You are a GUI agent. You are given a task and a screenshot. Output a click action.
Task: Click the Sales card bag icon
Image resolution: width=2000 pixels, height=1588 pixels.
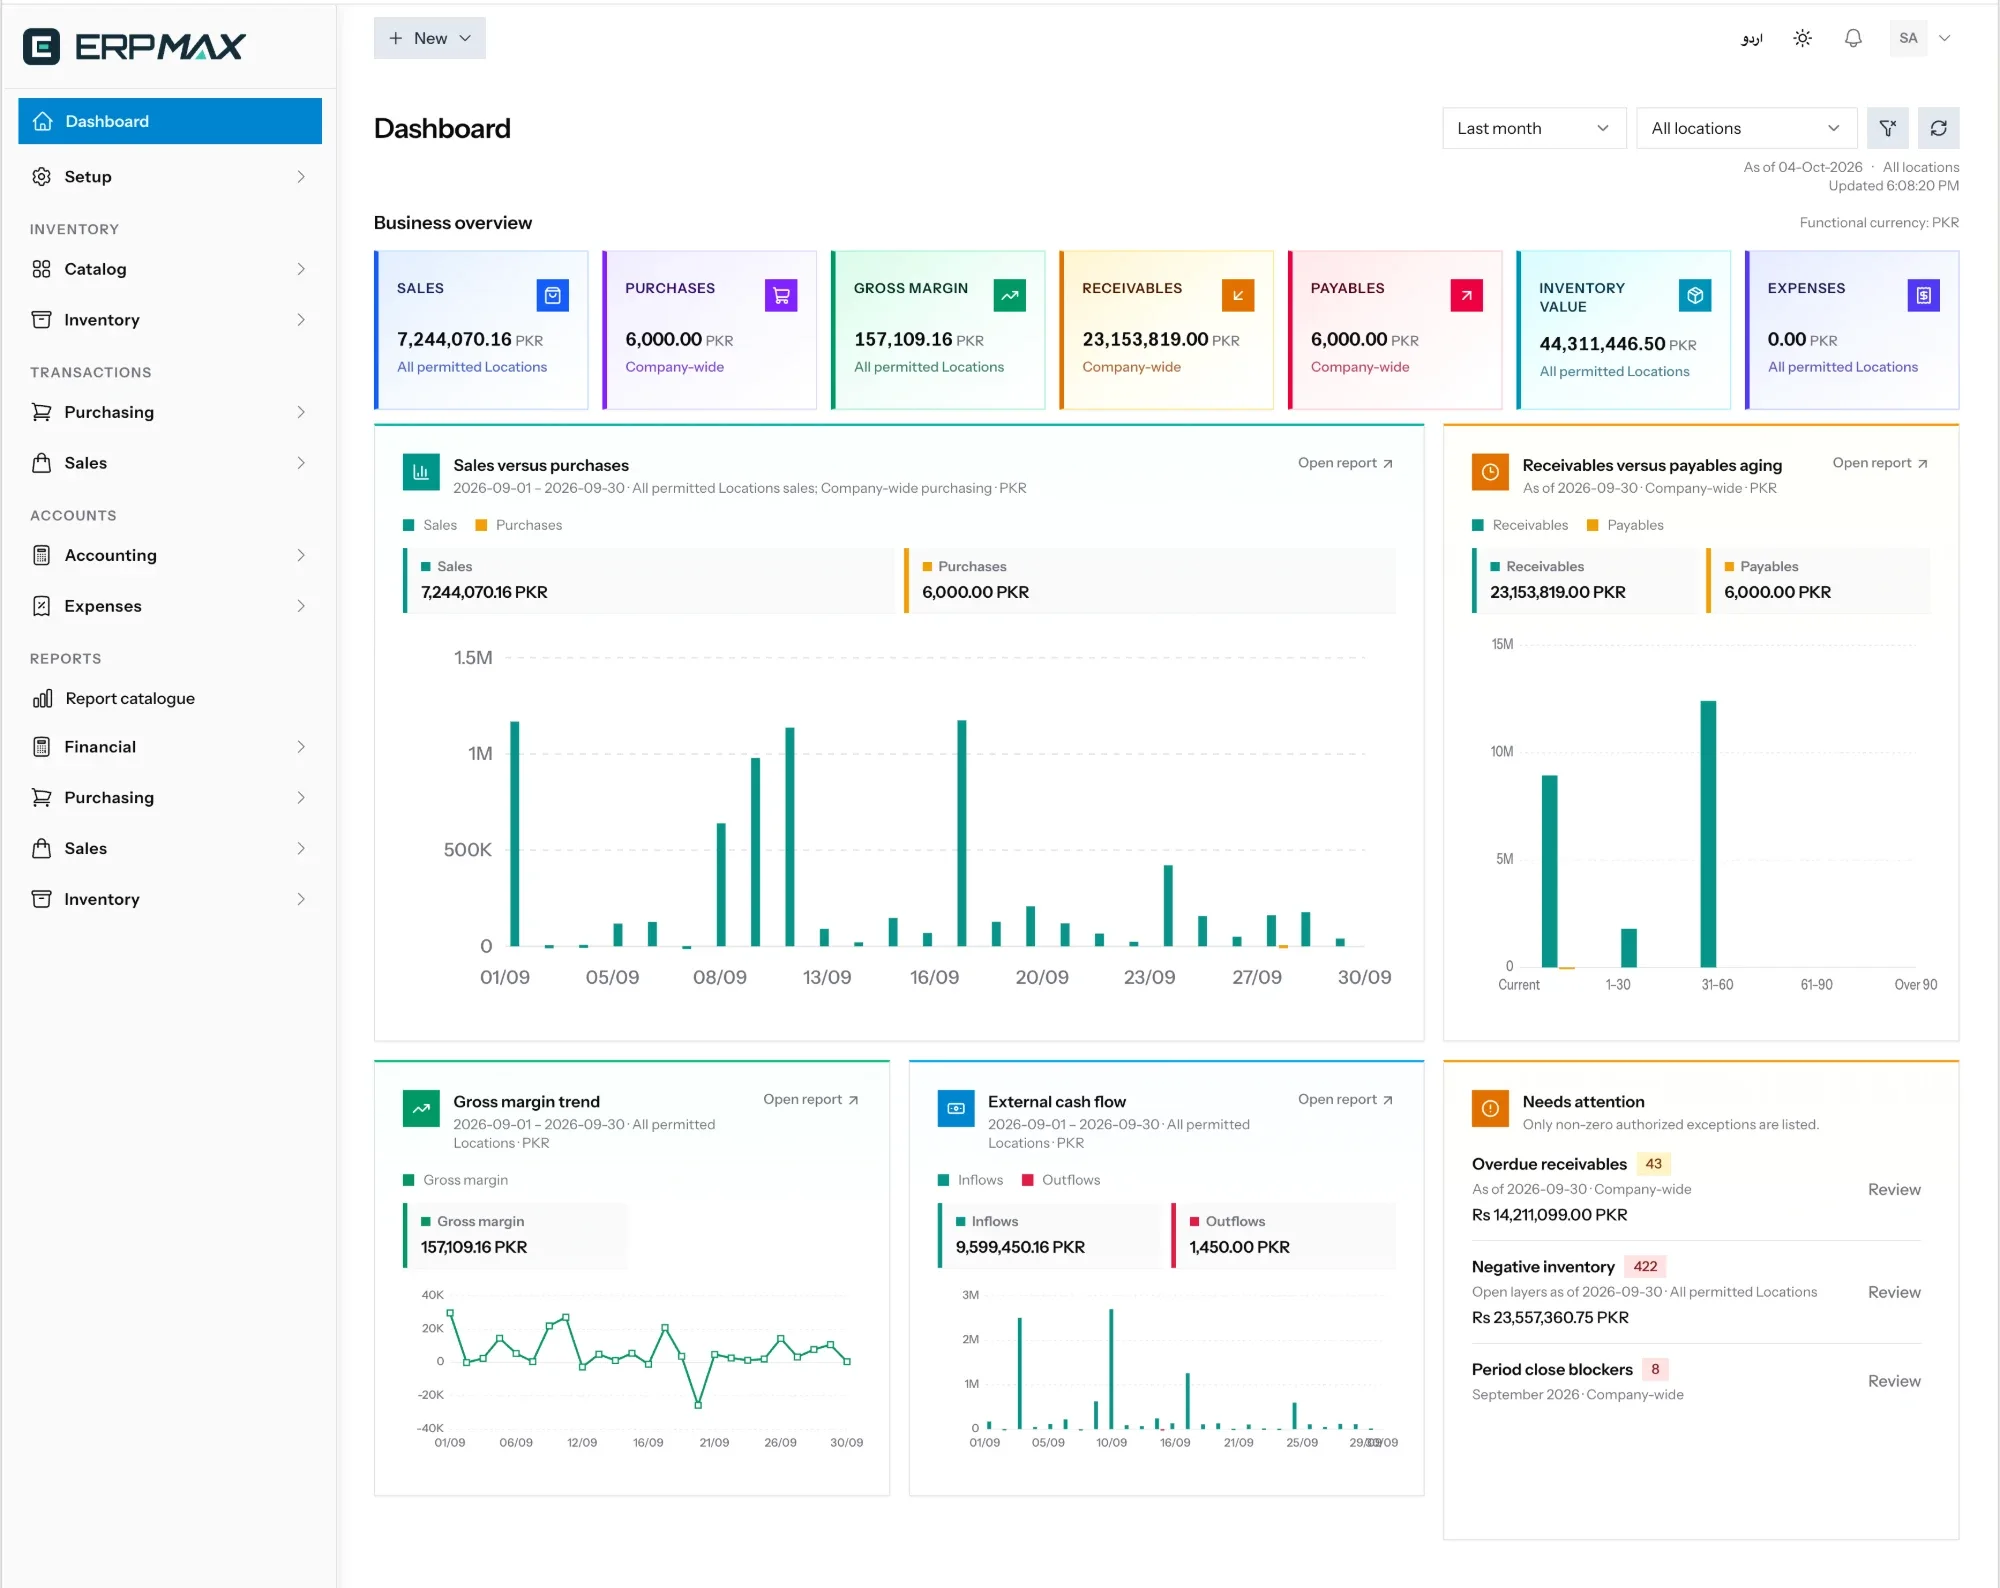coord(553,295)
